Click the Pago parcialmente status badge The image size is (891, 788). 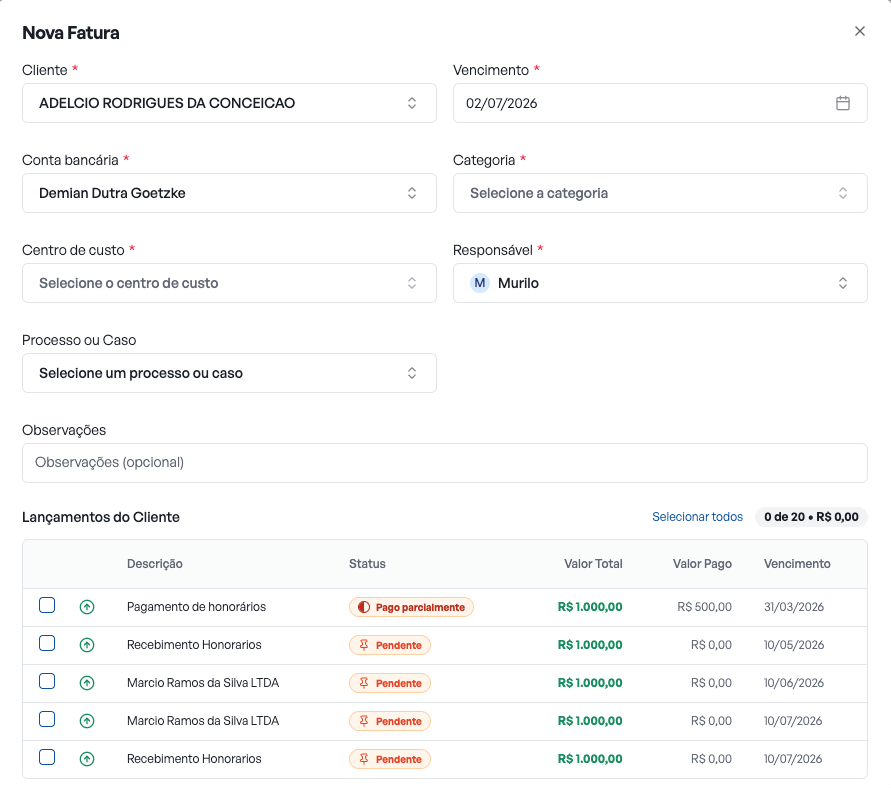(411, 607)
